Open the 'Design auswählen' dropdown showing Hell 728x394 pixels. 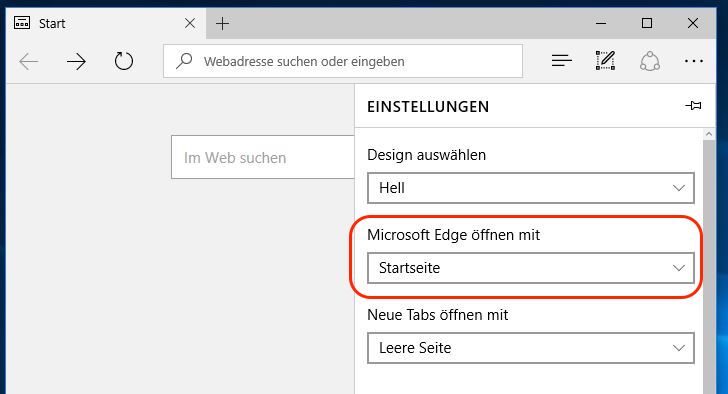[531, 188]
